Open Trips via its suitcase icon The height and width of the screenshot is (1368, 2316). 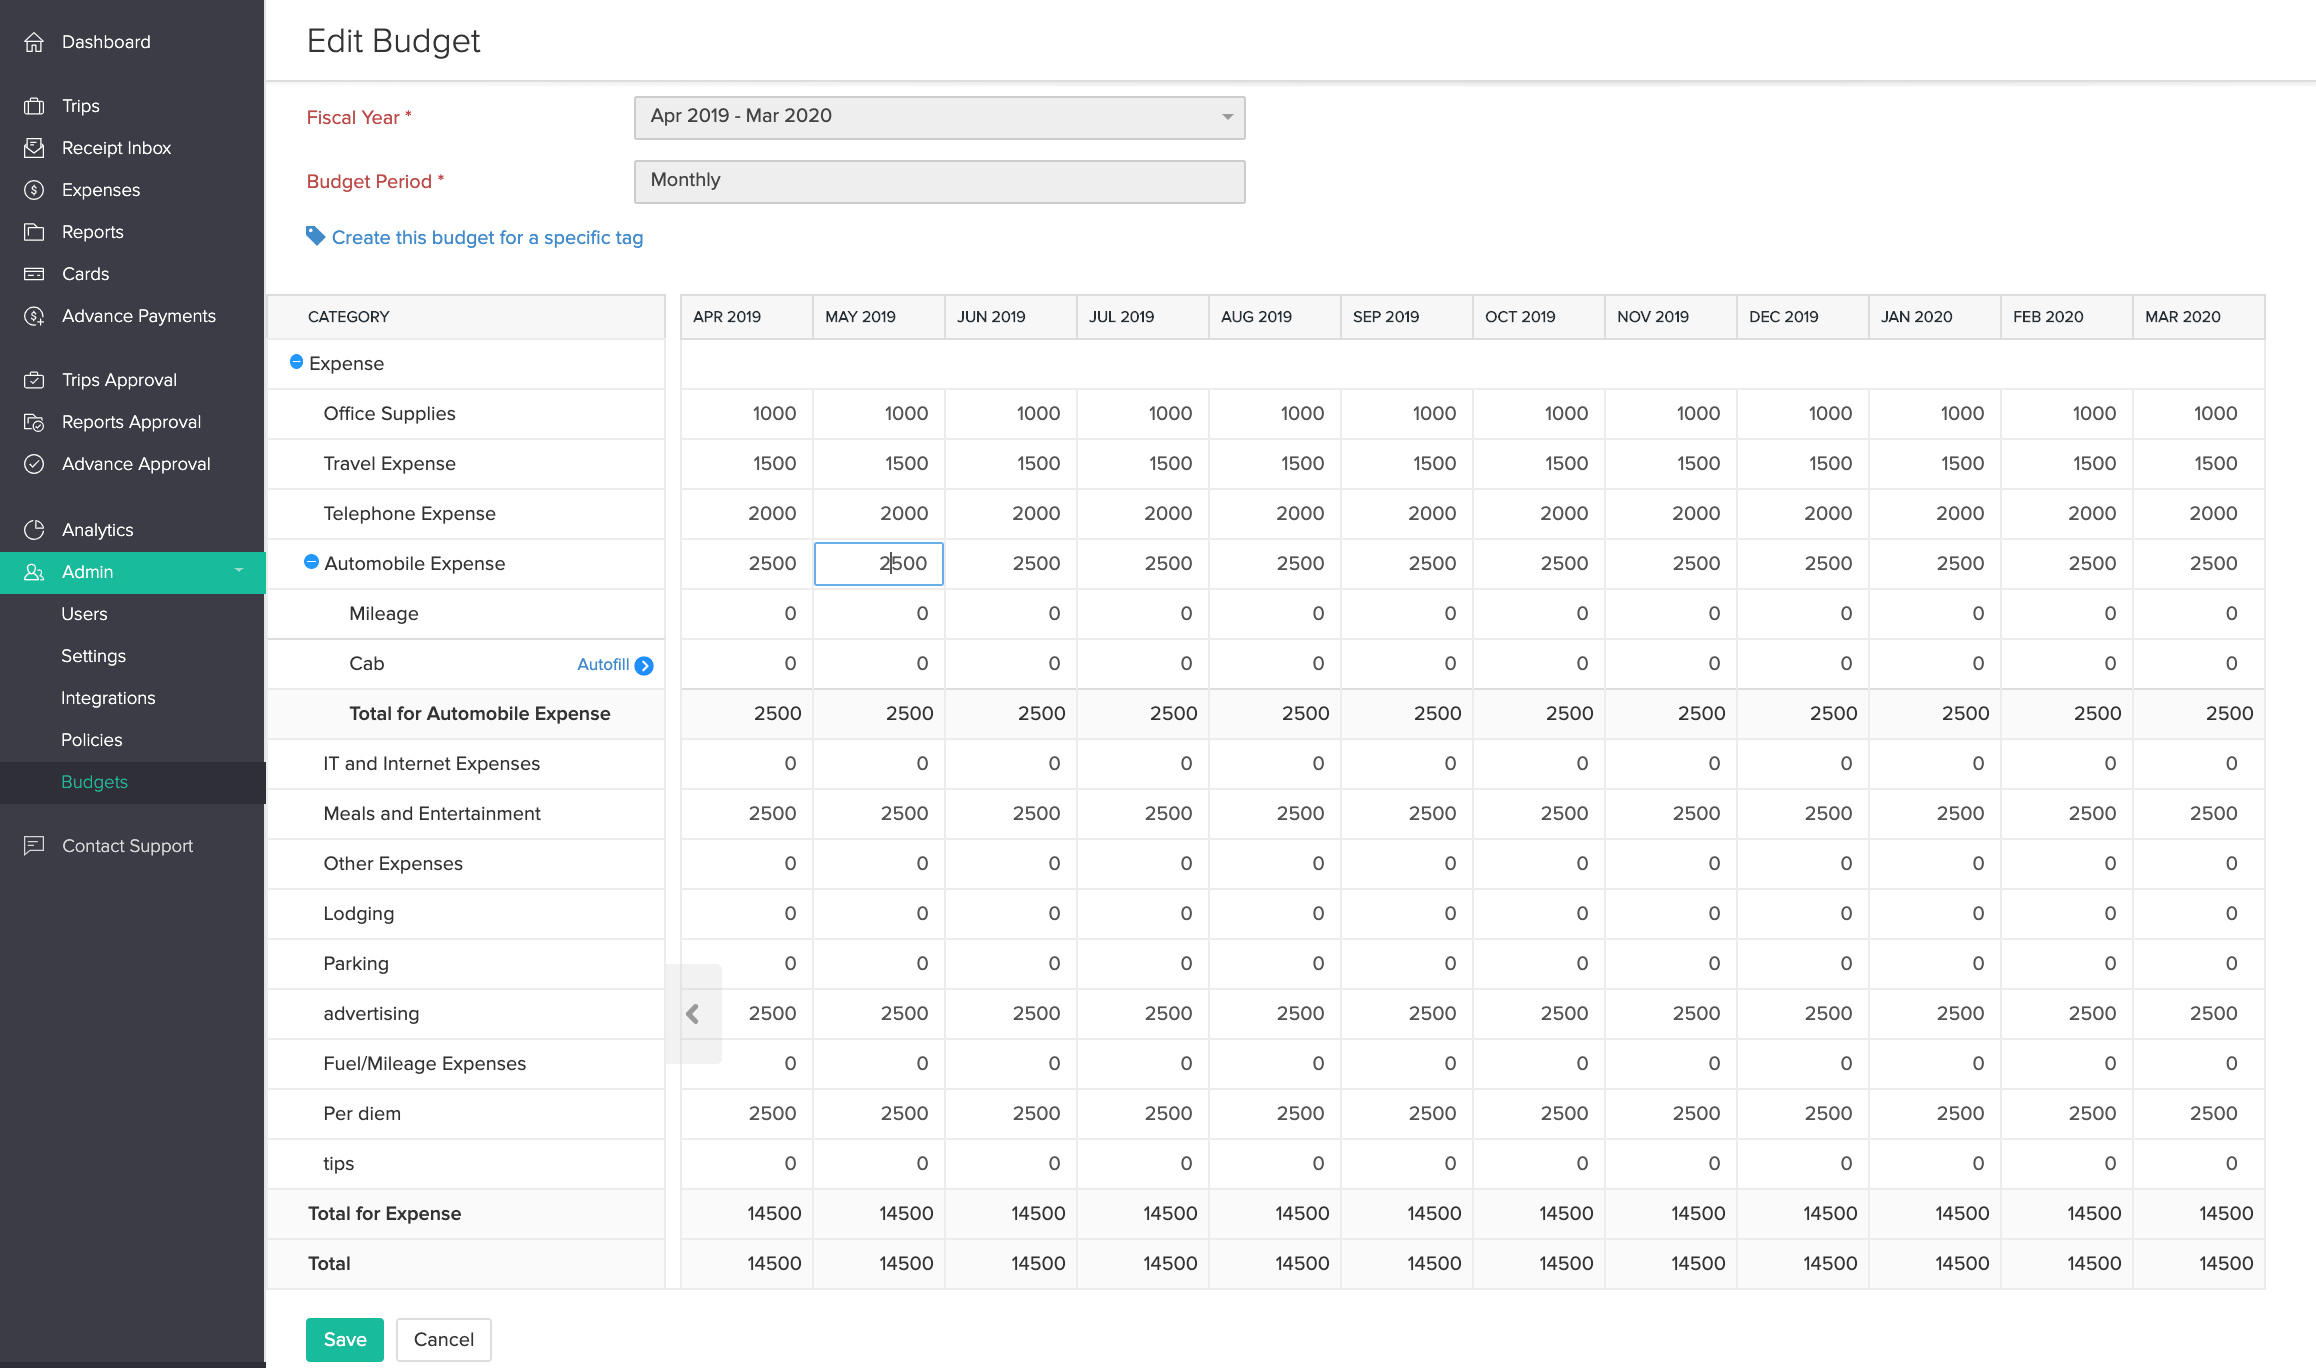click(x=34, y=106)
